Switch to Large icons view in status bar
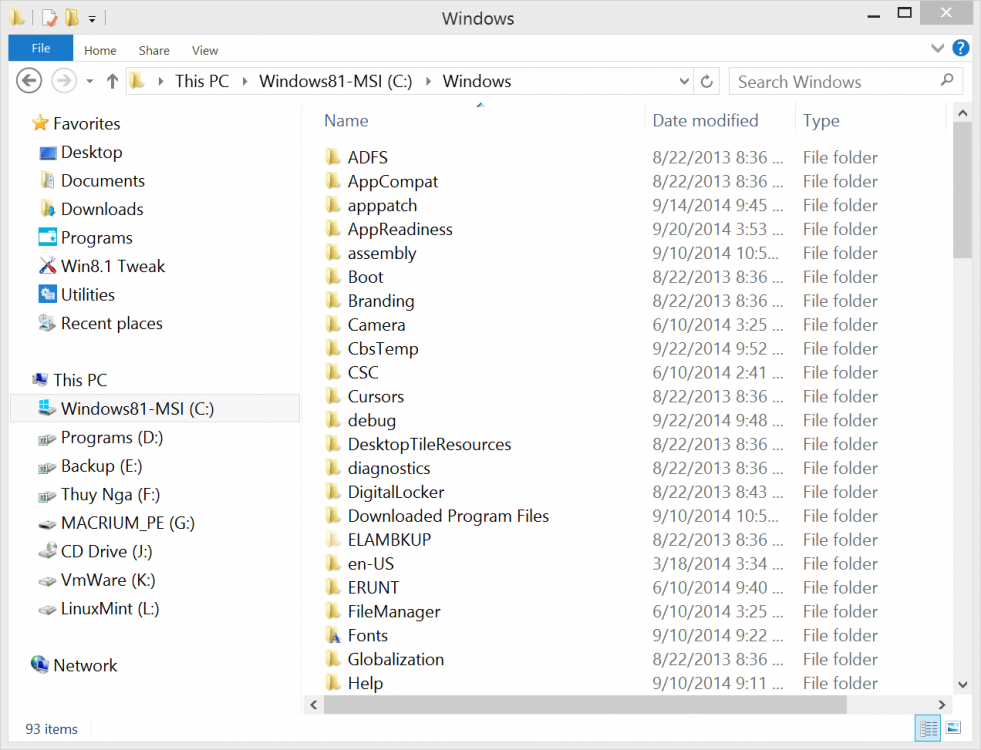The width and height of the screenshot is (981, 750). (953, 727)
